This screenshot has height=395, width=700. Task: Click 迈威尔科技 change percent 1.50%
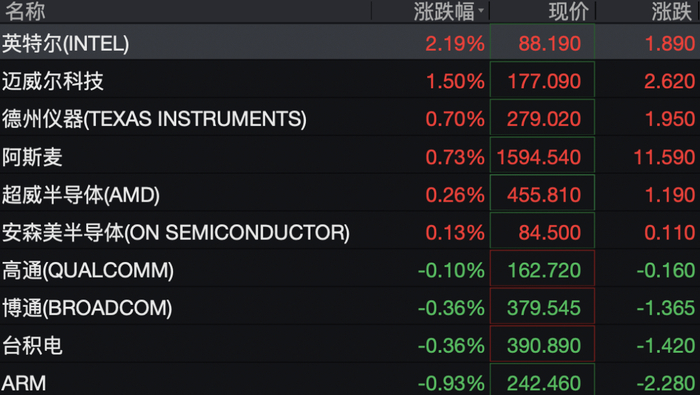point(455,82)
